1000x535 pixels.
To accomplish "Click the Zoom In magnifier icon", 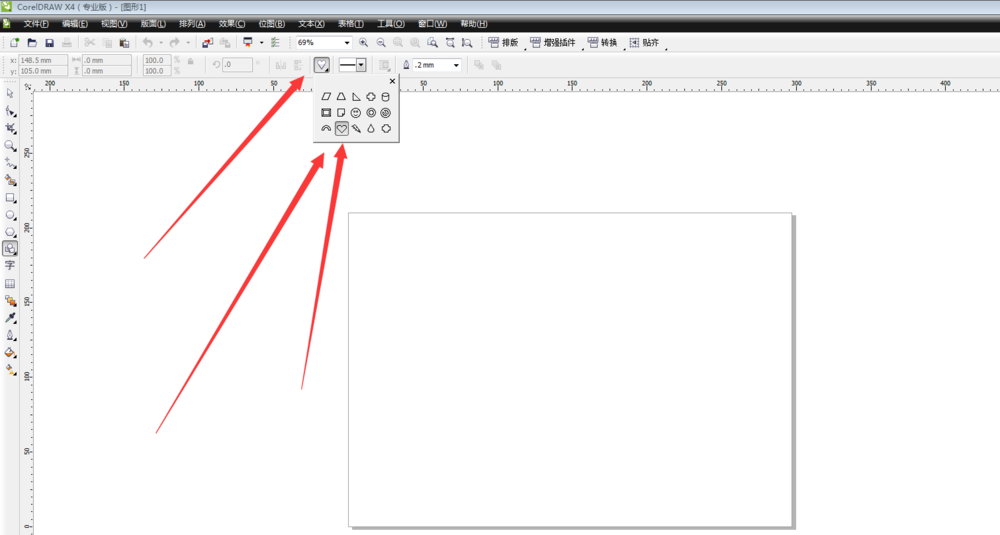I will point(363,43).
